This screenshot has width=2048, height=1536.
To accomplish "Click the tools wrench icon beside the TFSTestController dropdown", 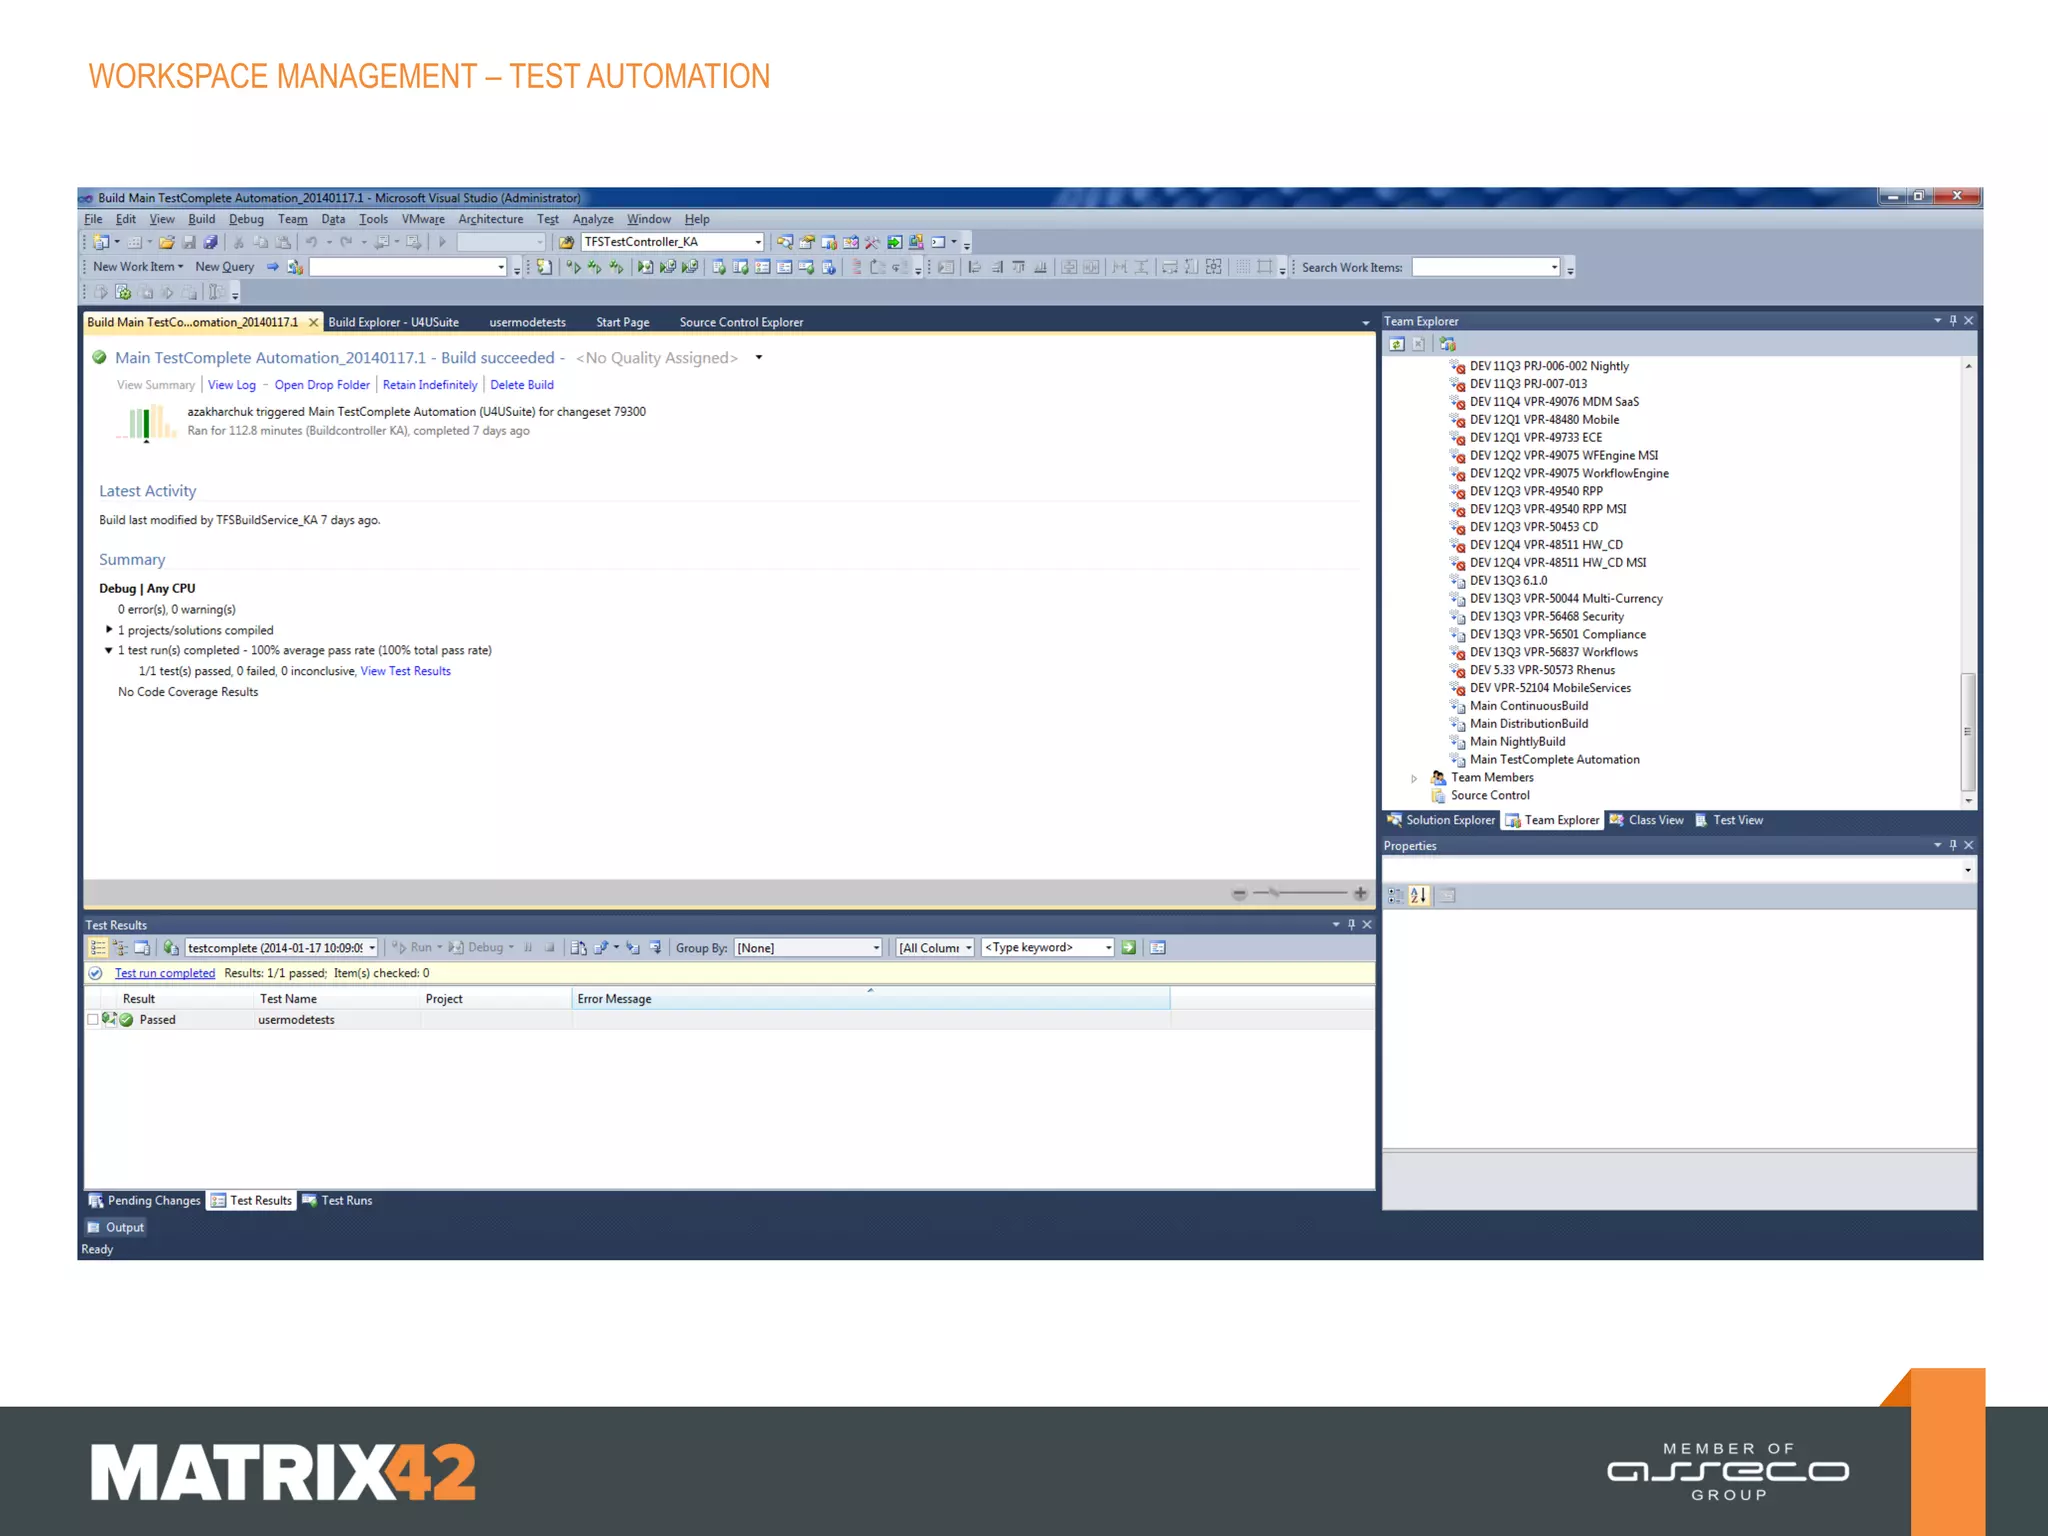I will click(x=872, y=242).
